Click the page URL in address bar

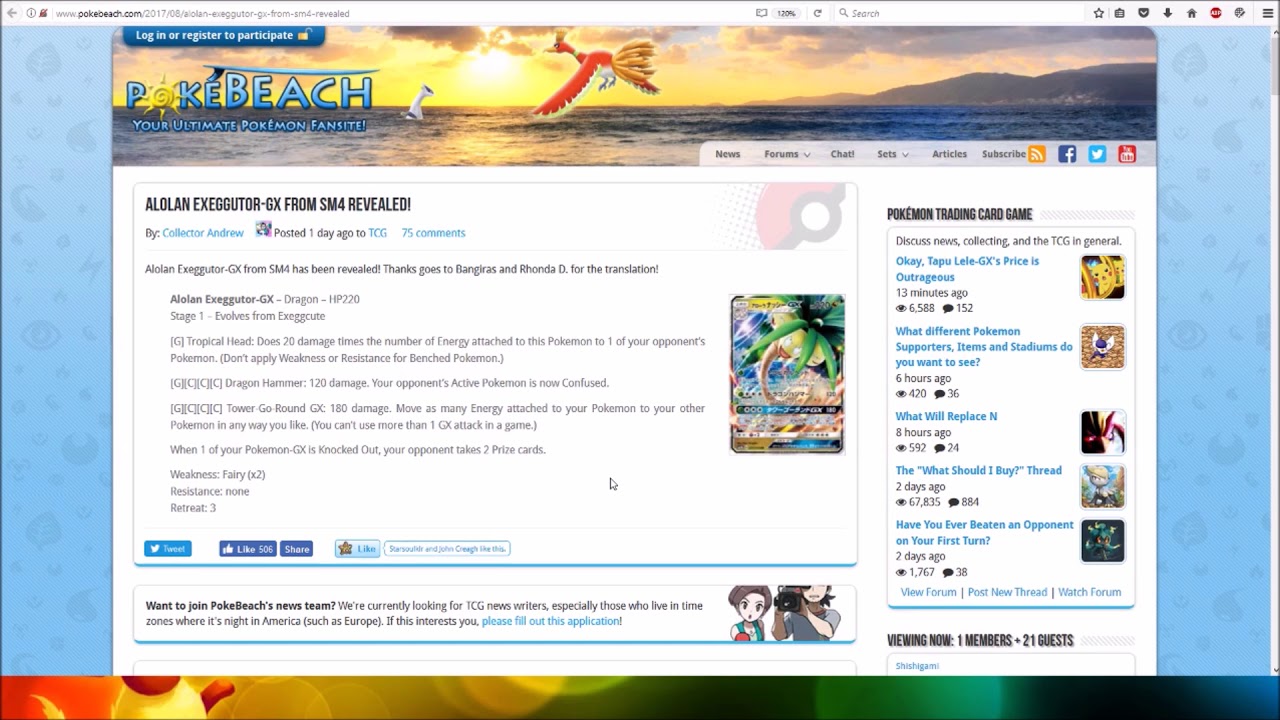pos(202,13)
